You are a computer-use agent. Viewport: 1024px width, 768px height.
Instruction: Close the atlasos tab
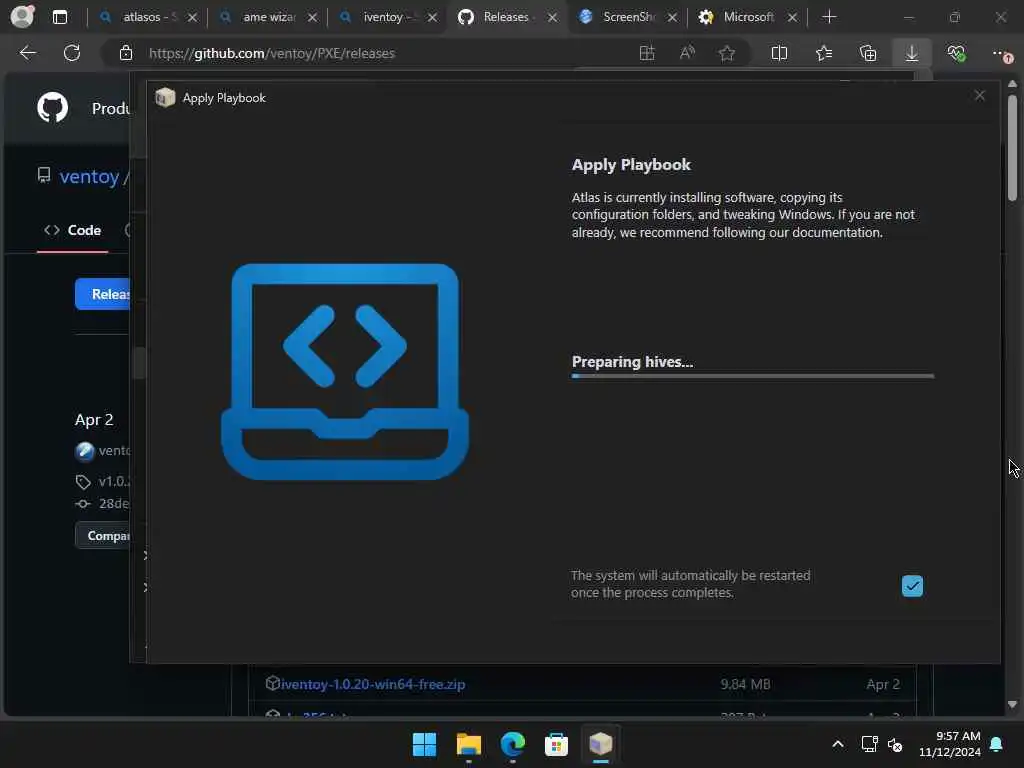click(x=192, y=18)
